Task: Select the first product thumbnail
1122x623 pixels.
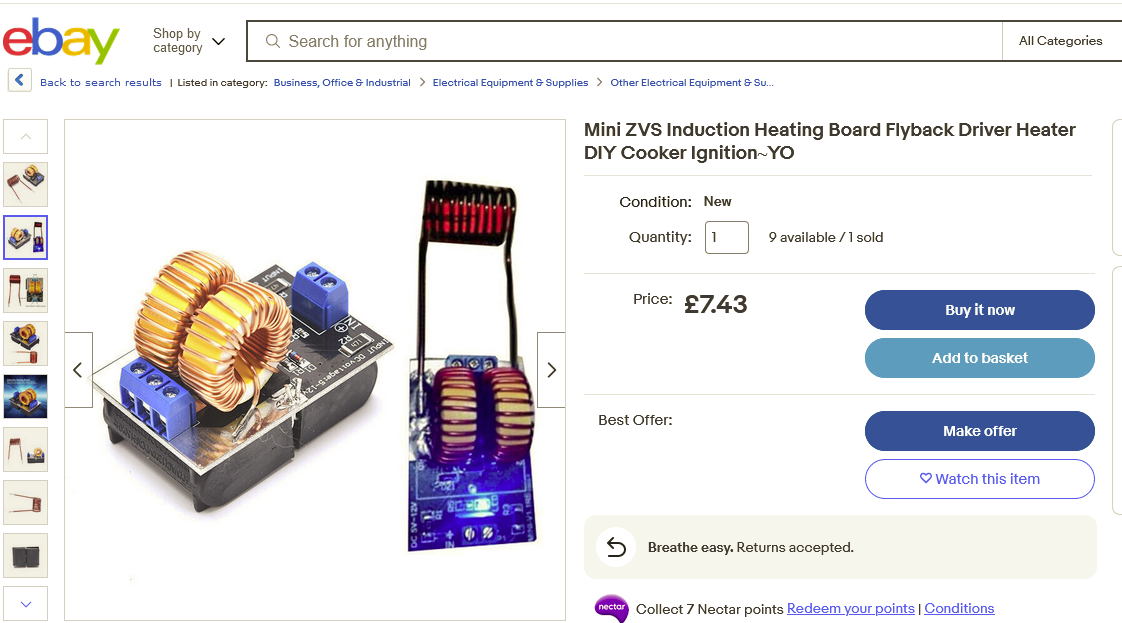Action: [x=25, y=184]
